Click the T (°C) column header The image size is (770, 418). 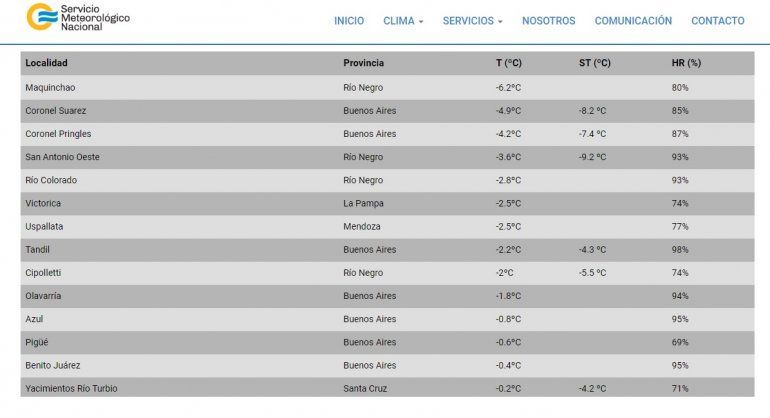coord(508,63)
